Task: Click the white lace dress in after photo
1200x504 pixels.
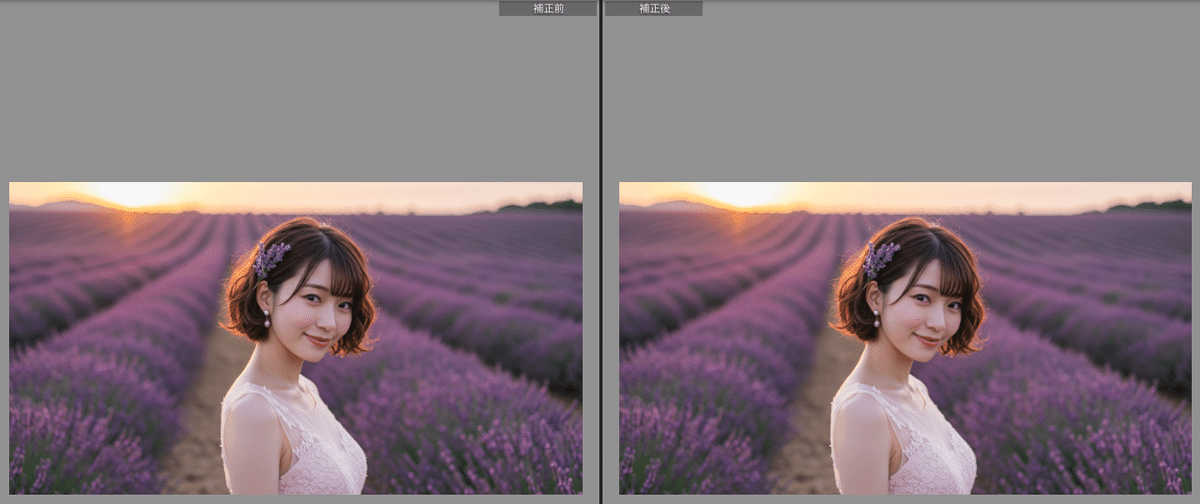Action: pos(920,450)
